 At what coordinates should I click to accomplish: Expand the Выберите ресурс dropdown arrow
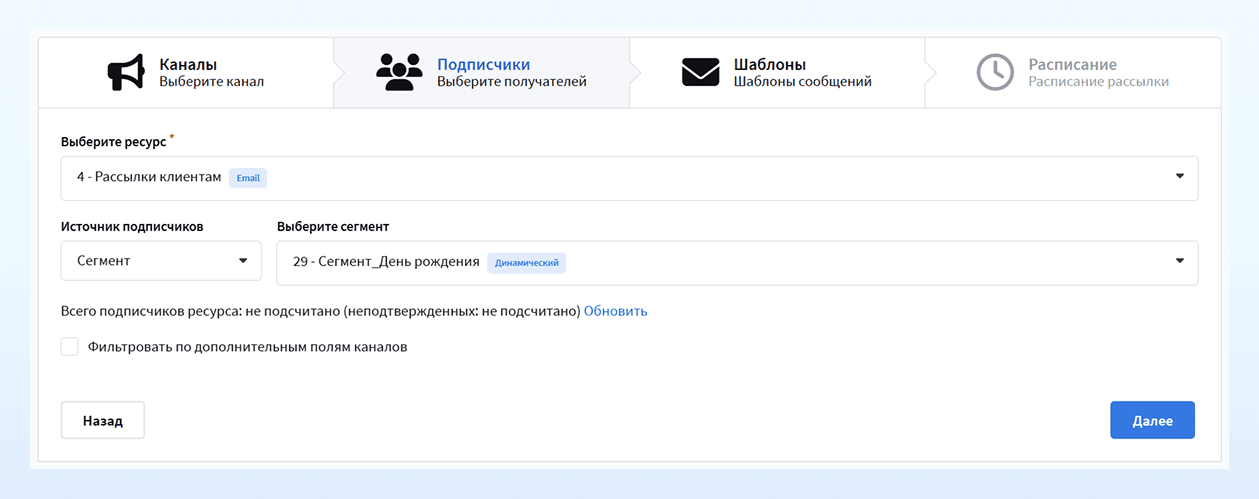click(x=1180, y=177)
